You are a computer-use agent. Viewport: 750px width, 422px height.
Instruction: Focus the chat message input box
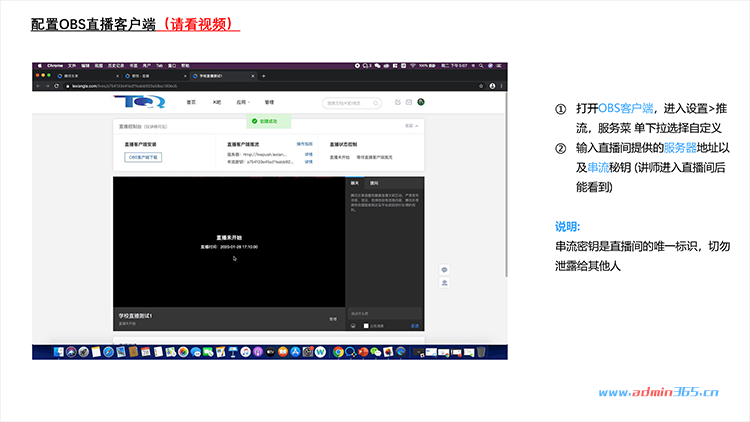(385, 314)
